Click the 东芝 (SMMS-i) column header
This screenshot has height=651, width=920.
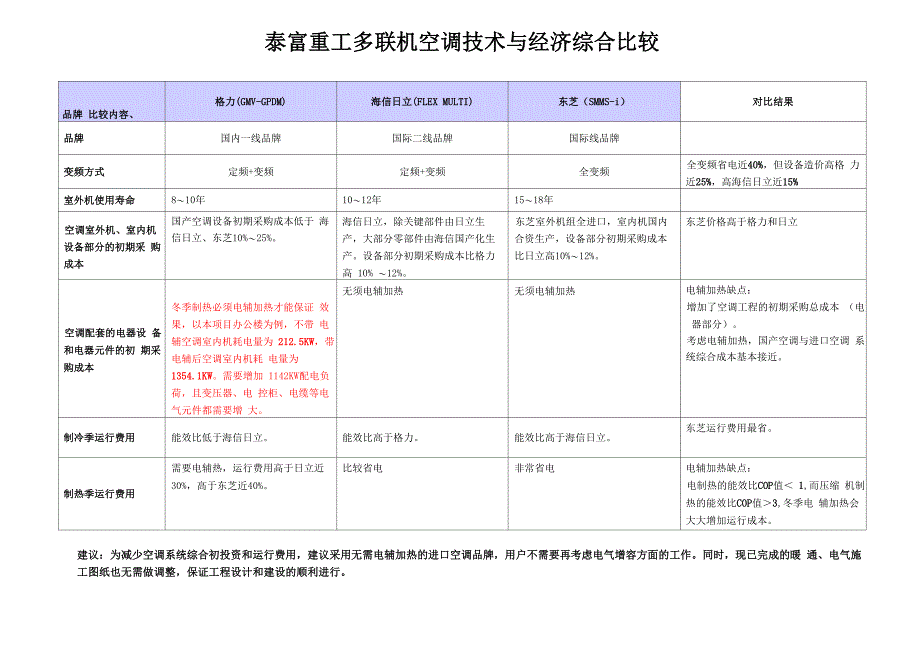[x=593, y=102]
